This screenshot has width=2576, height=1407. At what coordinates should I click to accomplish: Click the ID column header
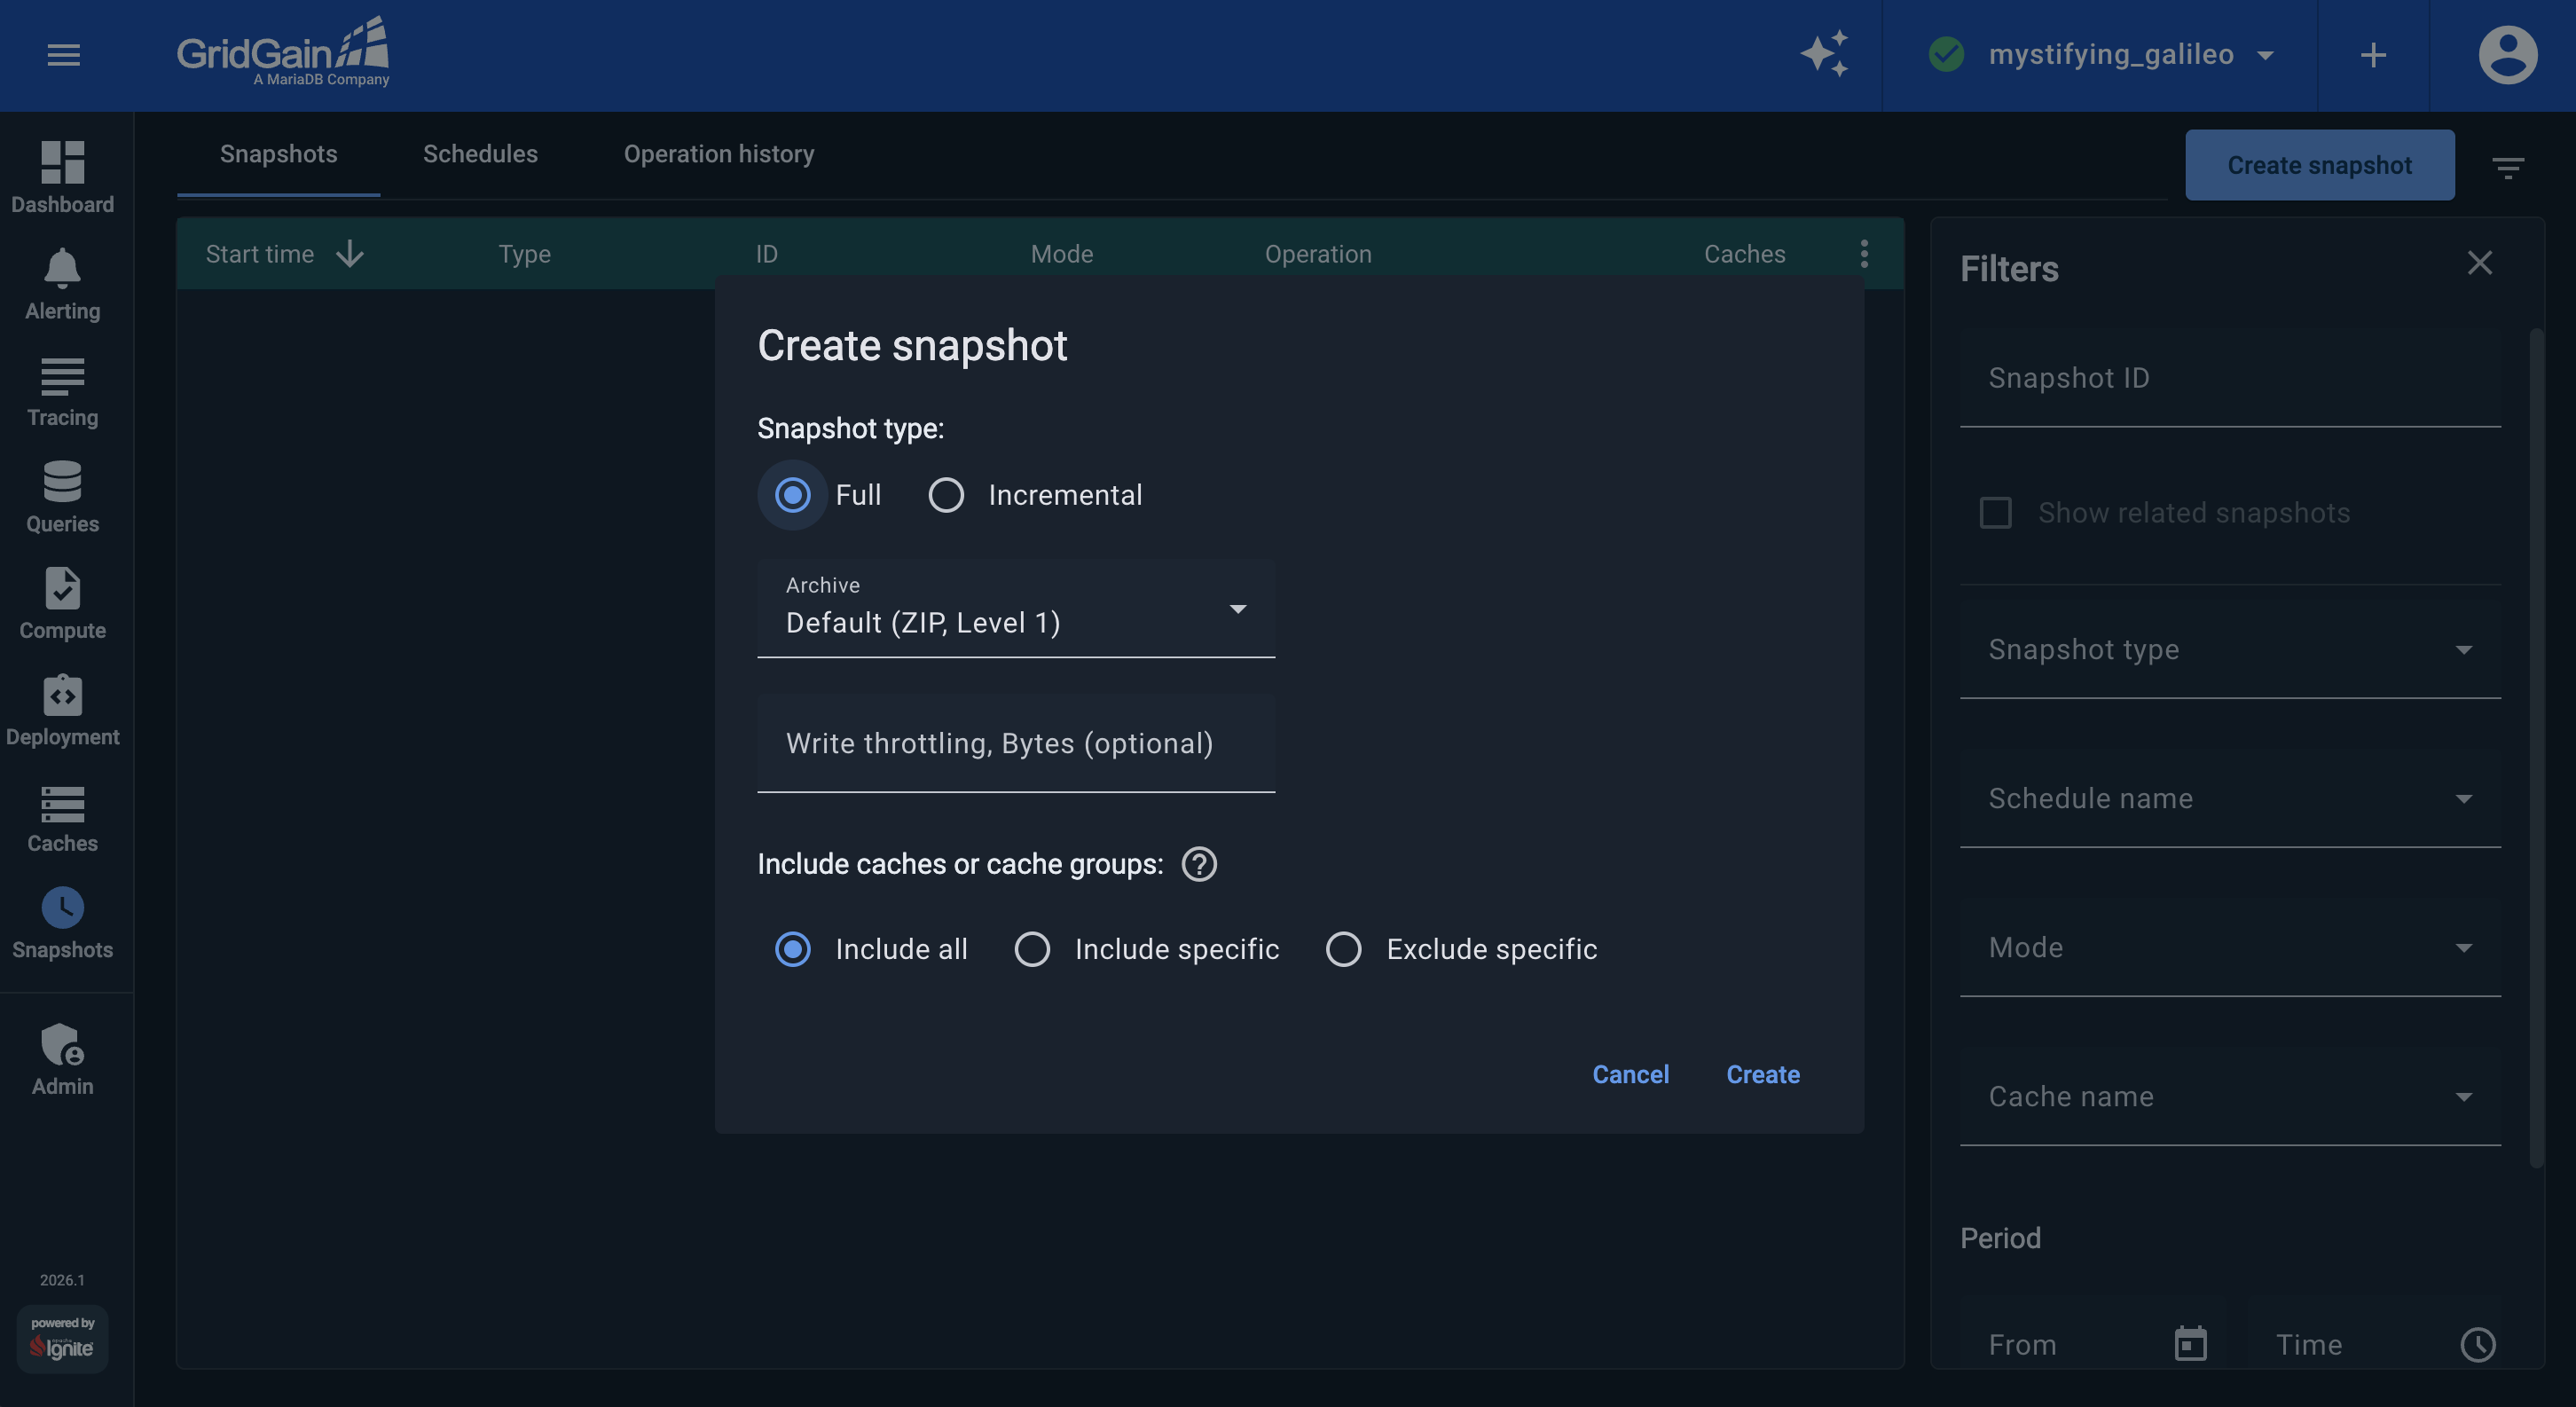(x=767, y=254)
